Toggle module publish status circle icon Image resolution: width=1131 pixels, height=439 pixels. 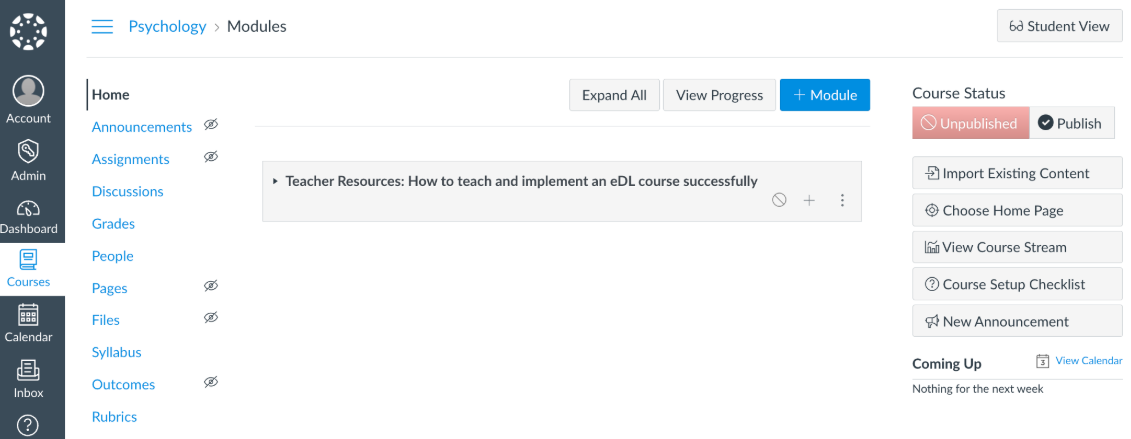779,200
